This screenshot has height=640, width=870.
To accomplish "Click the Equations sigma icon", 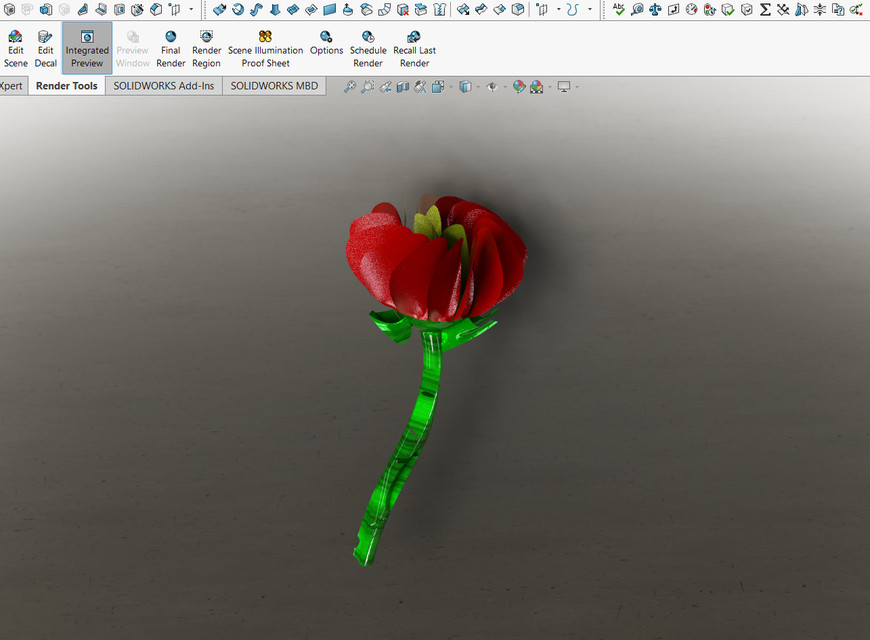I will [765, 9].
